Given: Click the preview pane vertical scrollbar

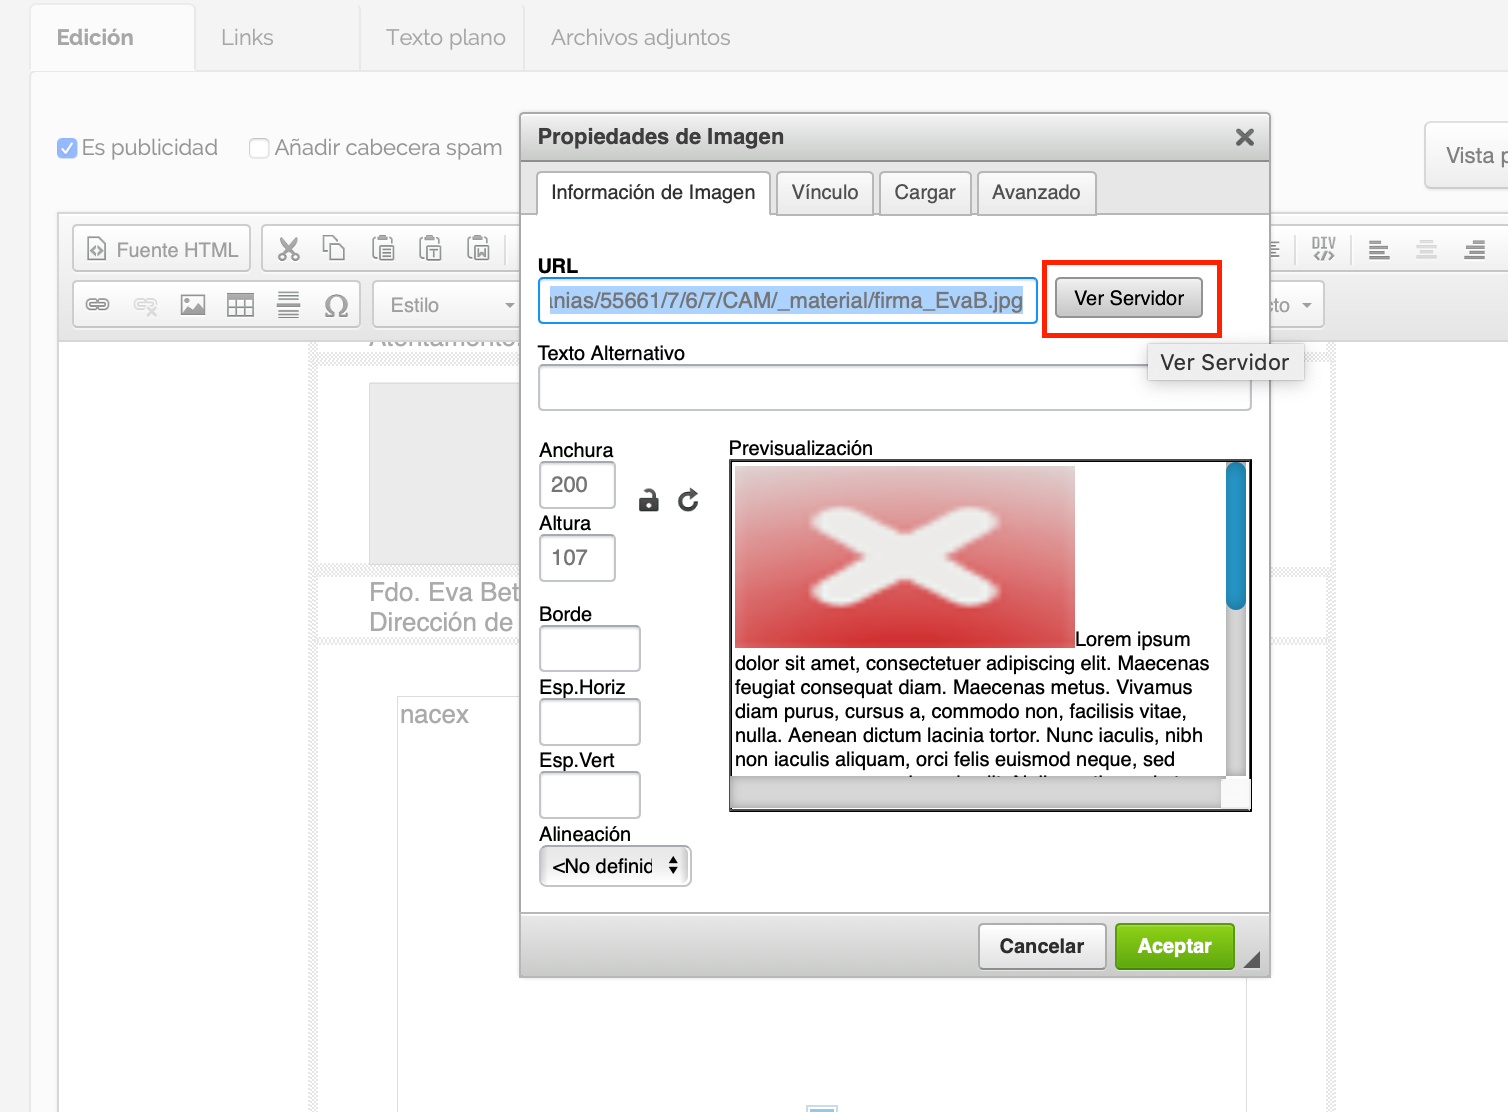Looking at the screenshot, I should (x=1236, y=620).
